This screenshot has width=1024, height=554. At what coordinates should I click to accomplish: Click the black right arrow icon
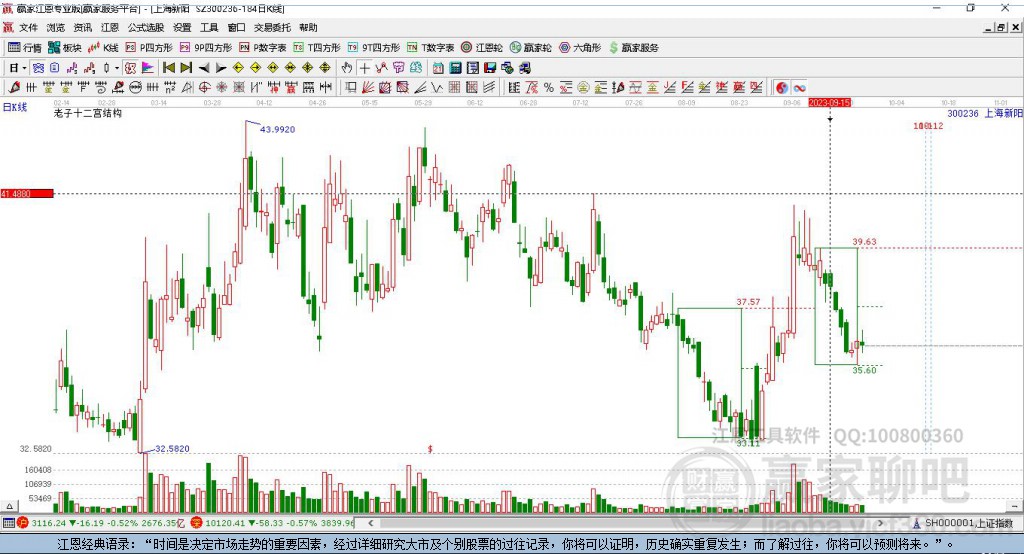coord(221,68)
